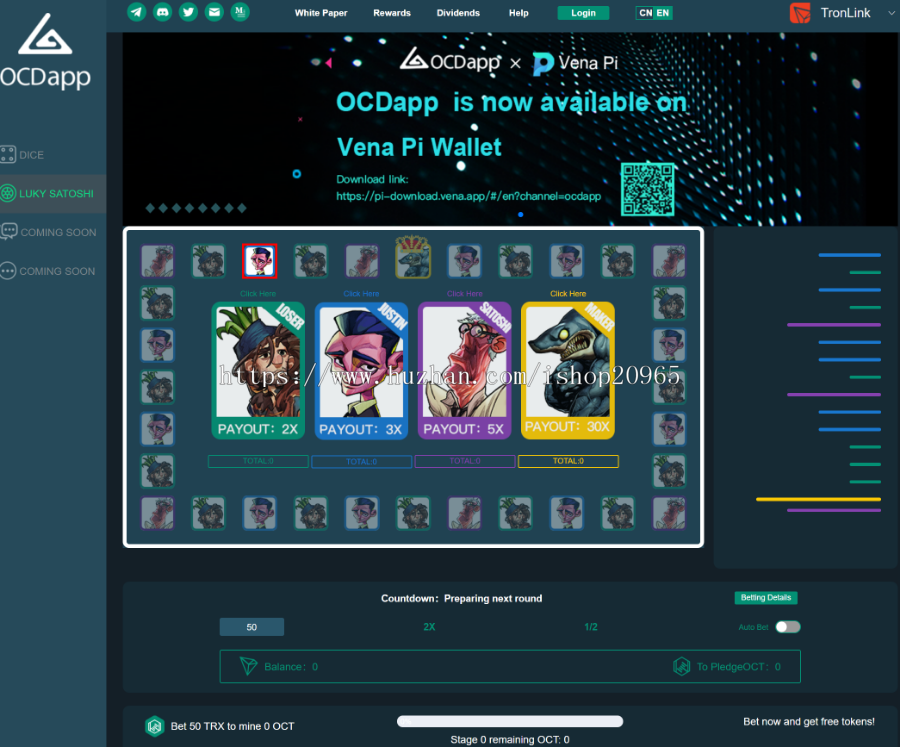Open the Rewards menu item

point(392,13)
